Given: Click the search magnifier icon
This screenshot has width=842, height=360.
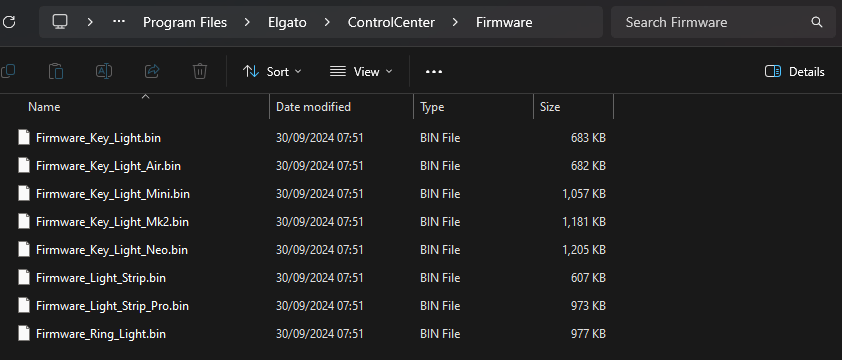Looking at the screenshot, I should 817,22.
